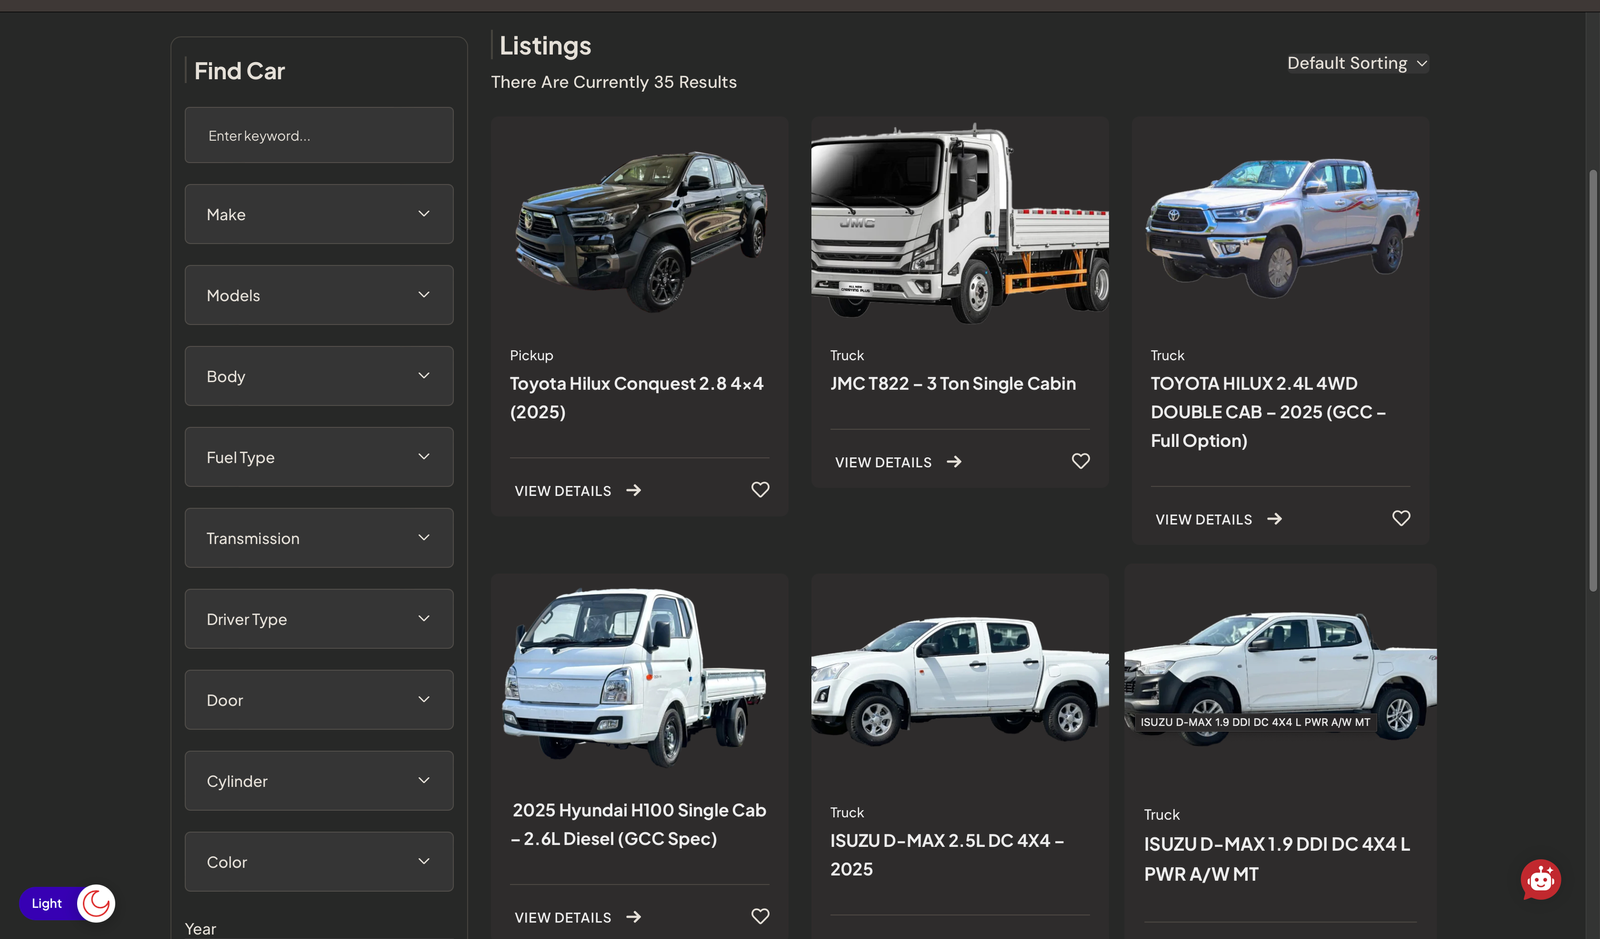Click the Find Car heading
Image resolution: width=1600 pixels, height=939 pixels.
pos(240,71)
